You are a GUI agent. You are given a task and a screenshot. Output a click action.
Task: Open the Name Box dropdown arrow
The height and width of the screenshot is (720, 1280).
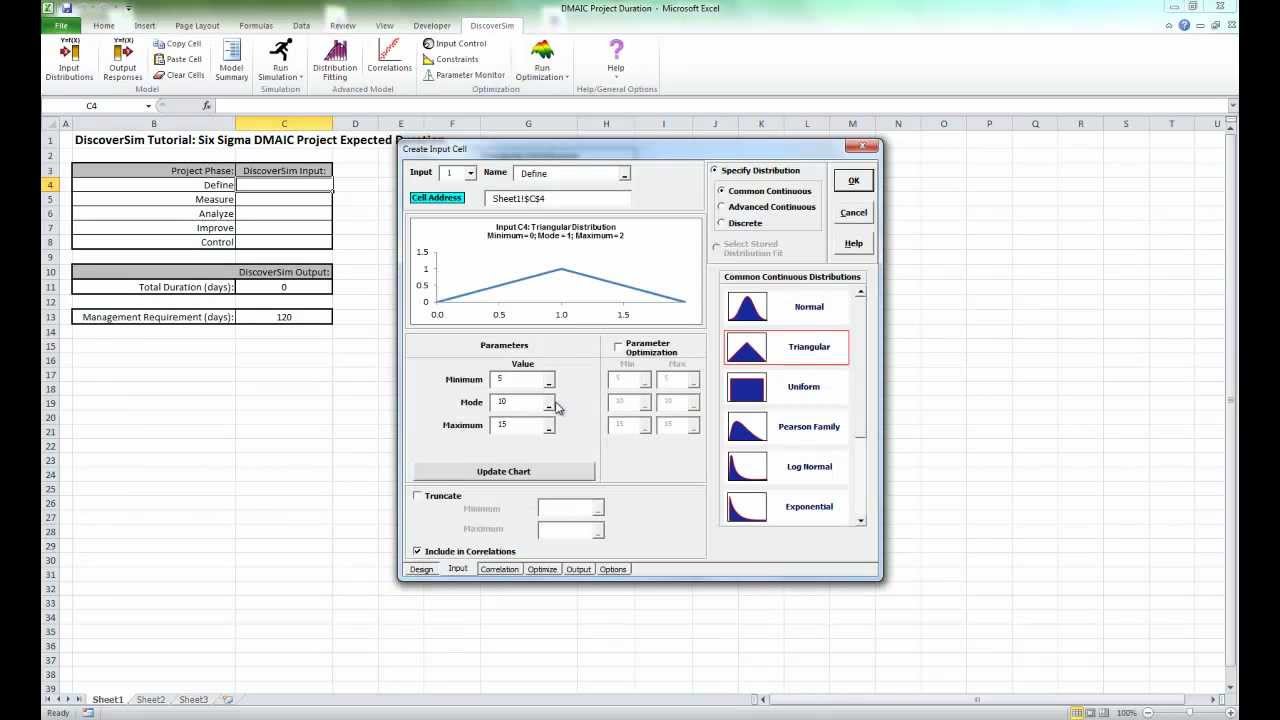pos(149,106)
